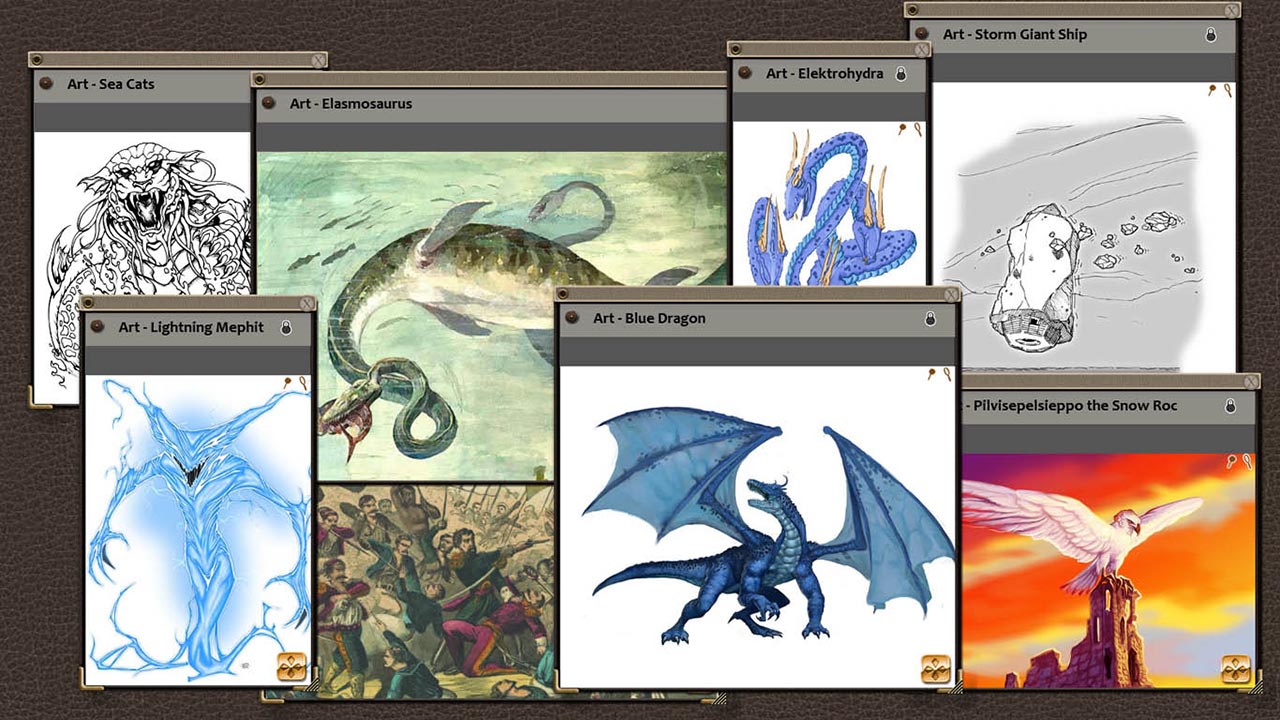Open the radial menu icon on Sea Cats title bar

[46, 84]
